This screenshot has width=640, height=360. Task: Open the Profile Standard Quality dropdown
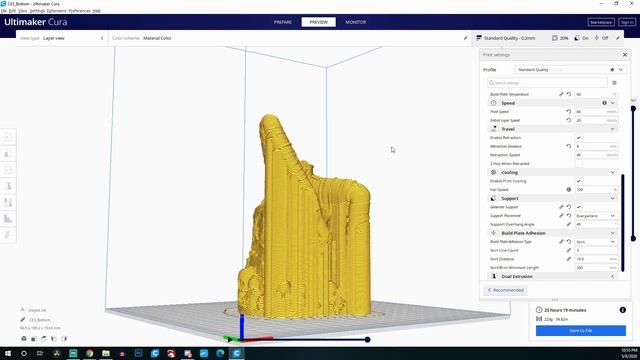tap(570, 70)
